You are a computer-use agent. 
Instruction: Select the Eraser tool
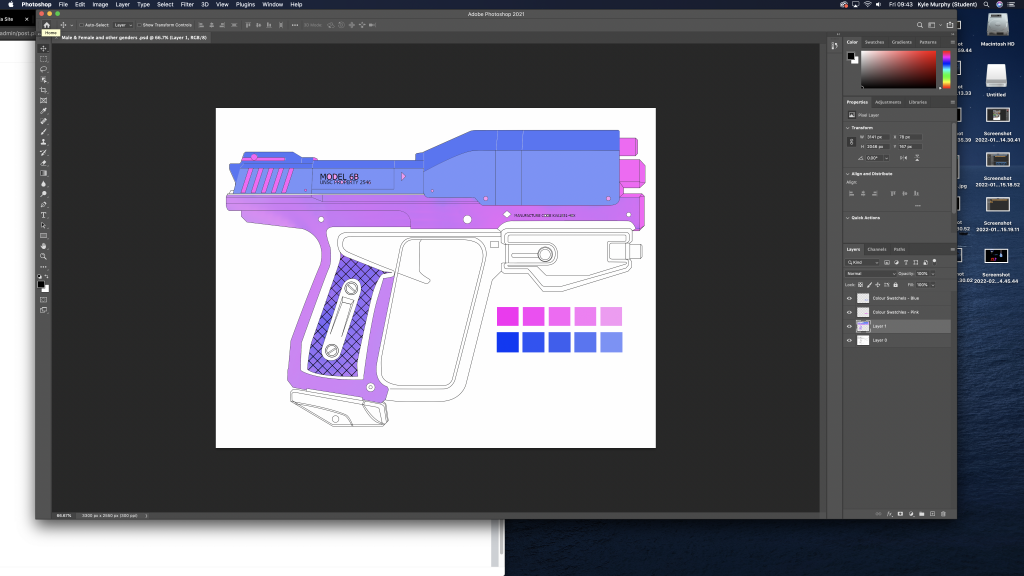tap(44, 163)
